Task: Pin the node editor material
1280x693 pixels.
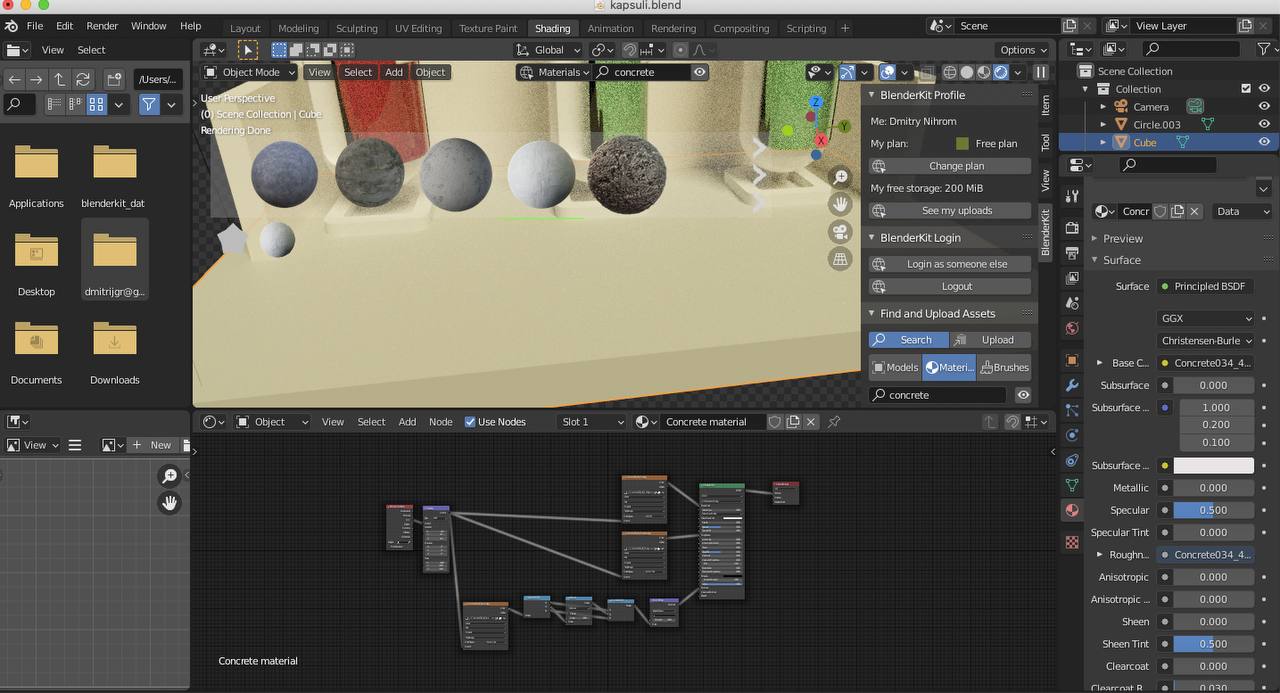Action: pos(834,422)
